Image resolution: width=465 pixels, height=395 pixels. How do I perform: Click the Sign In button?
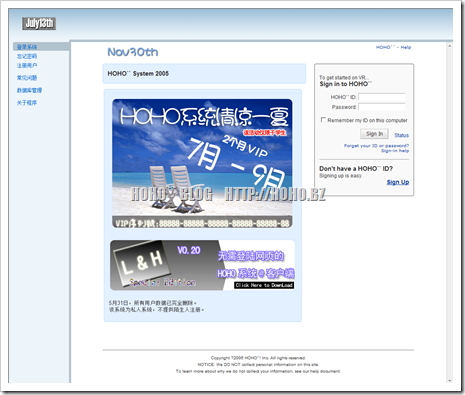coord(374,134)
